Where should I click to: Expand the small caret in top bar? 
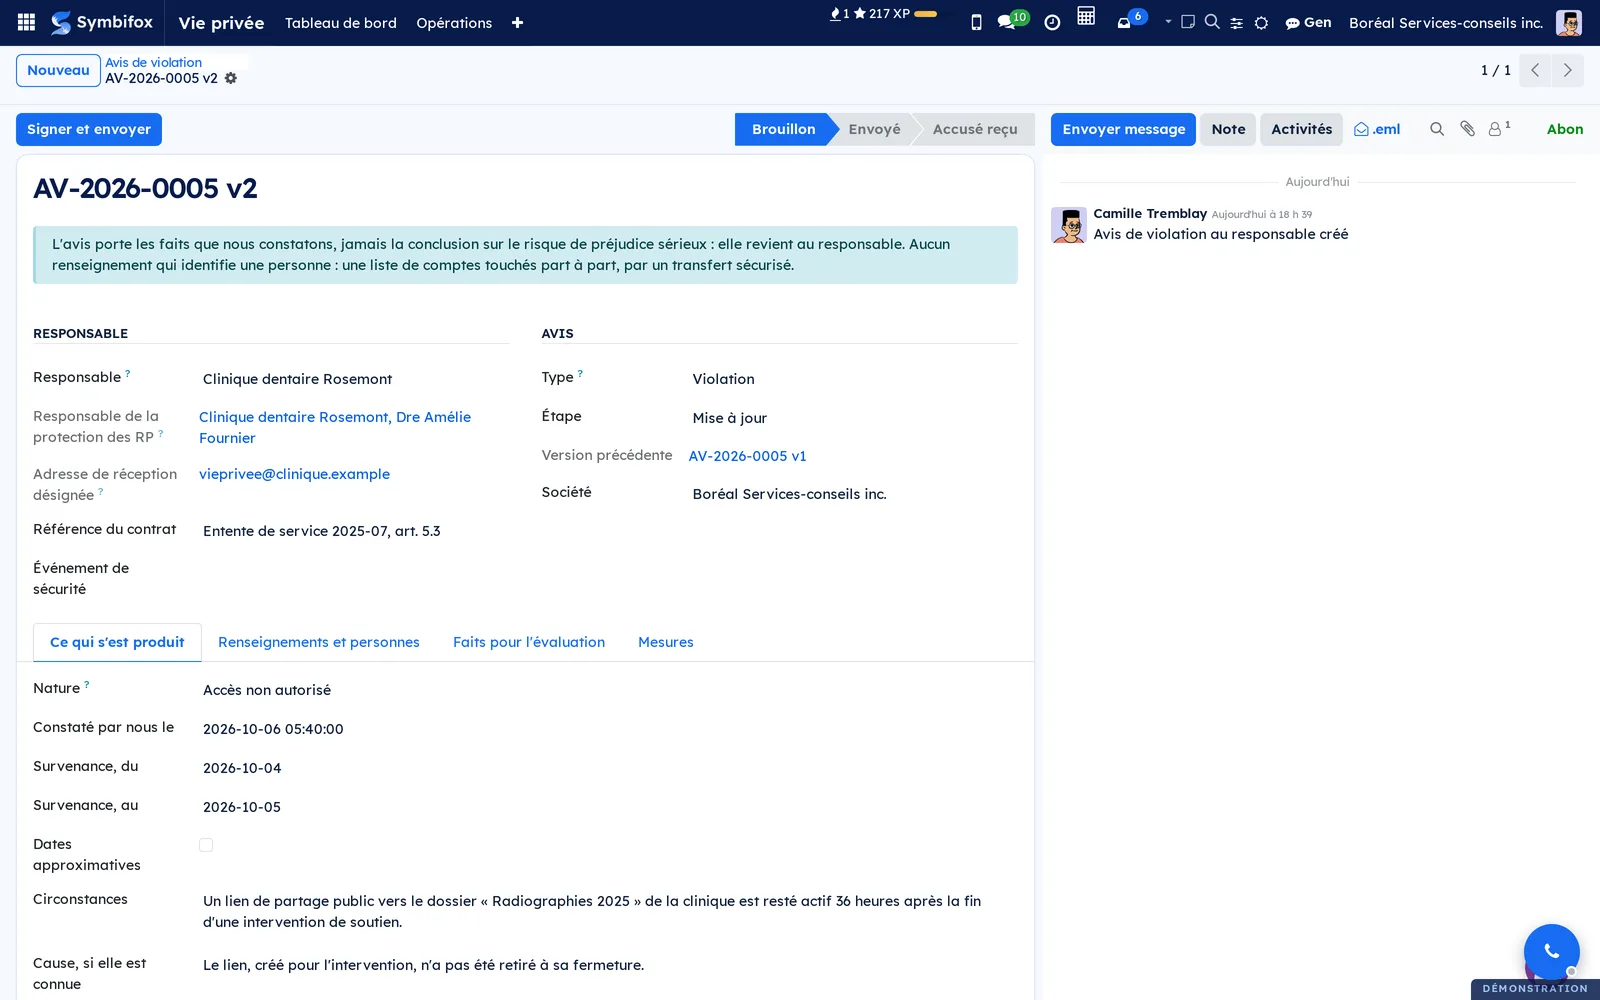point(1168,21)
